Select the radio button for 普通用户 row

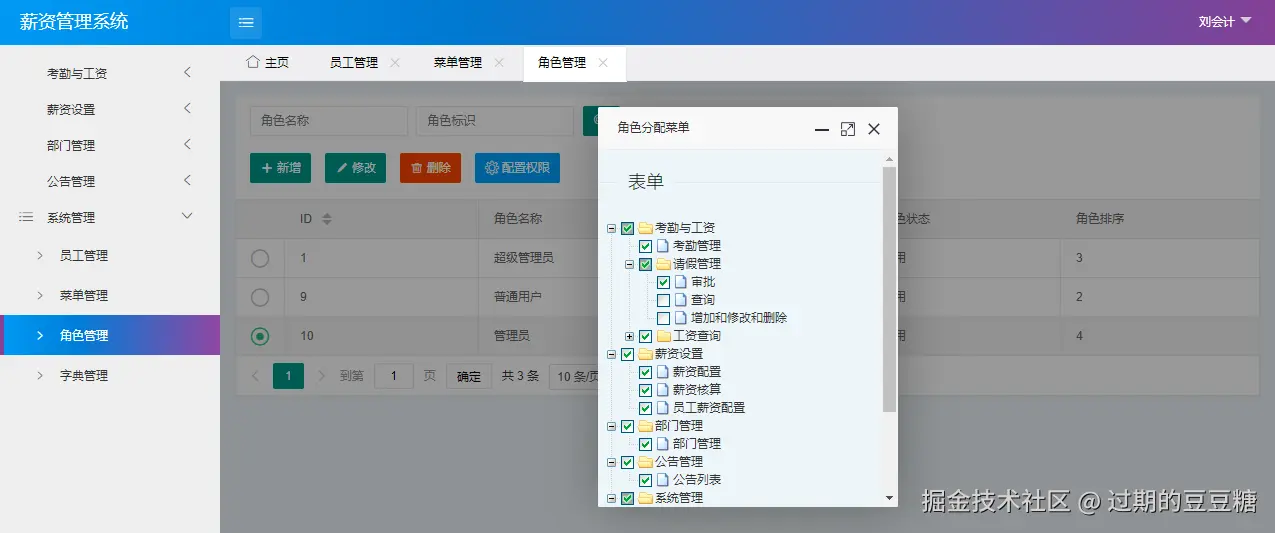(x=260, y=297)
